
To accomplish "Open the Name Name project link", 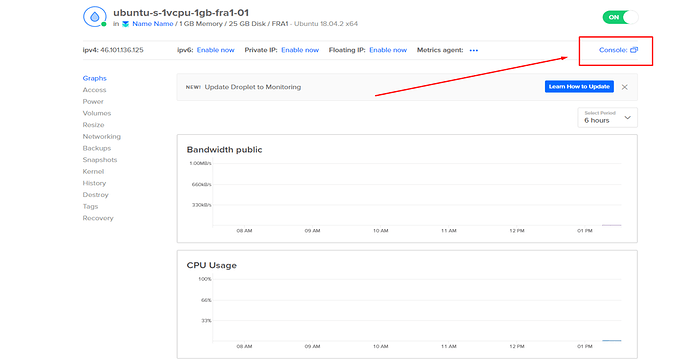I will [153, 24].
